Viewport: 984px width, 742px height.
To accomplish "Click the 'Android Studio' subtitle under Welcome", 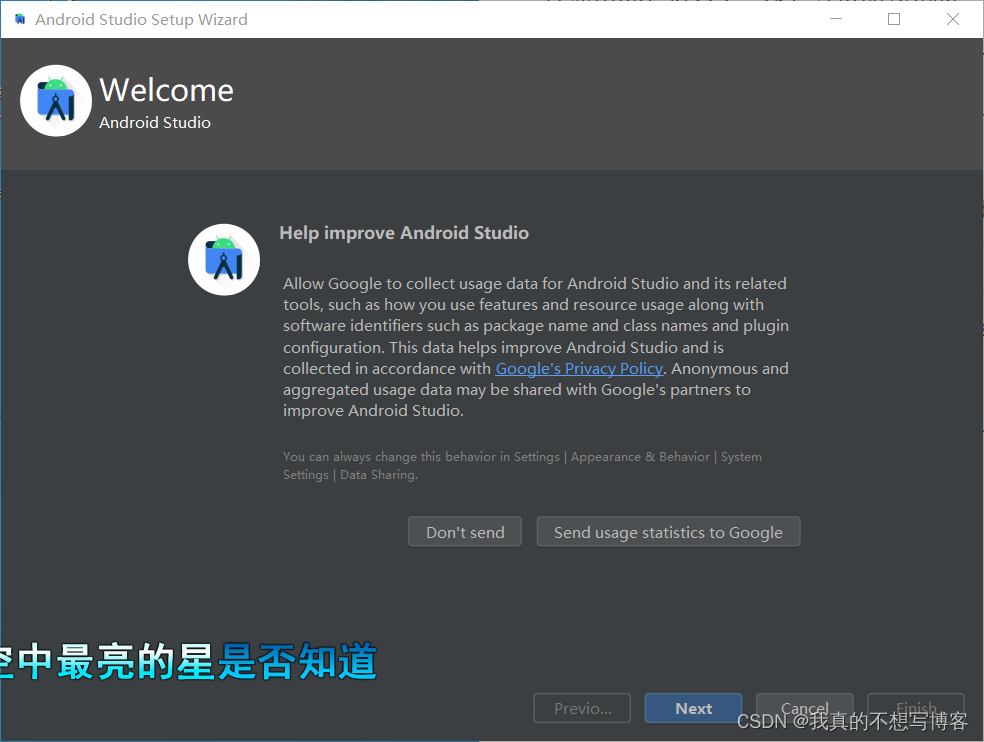I will (155, 122).
